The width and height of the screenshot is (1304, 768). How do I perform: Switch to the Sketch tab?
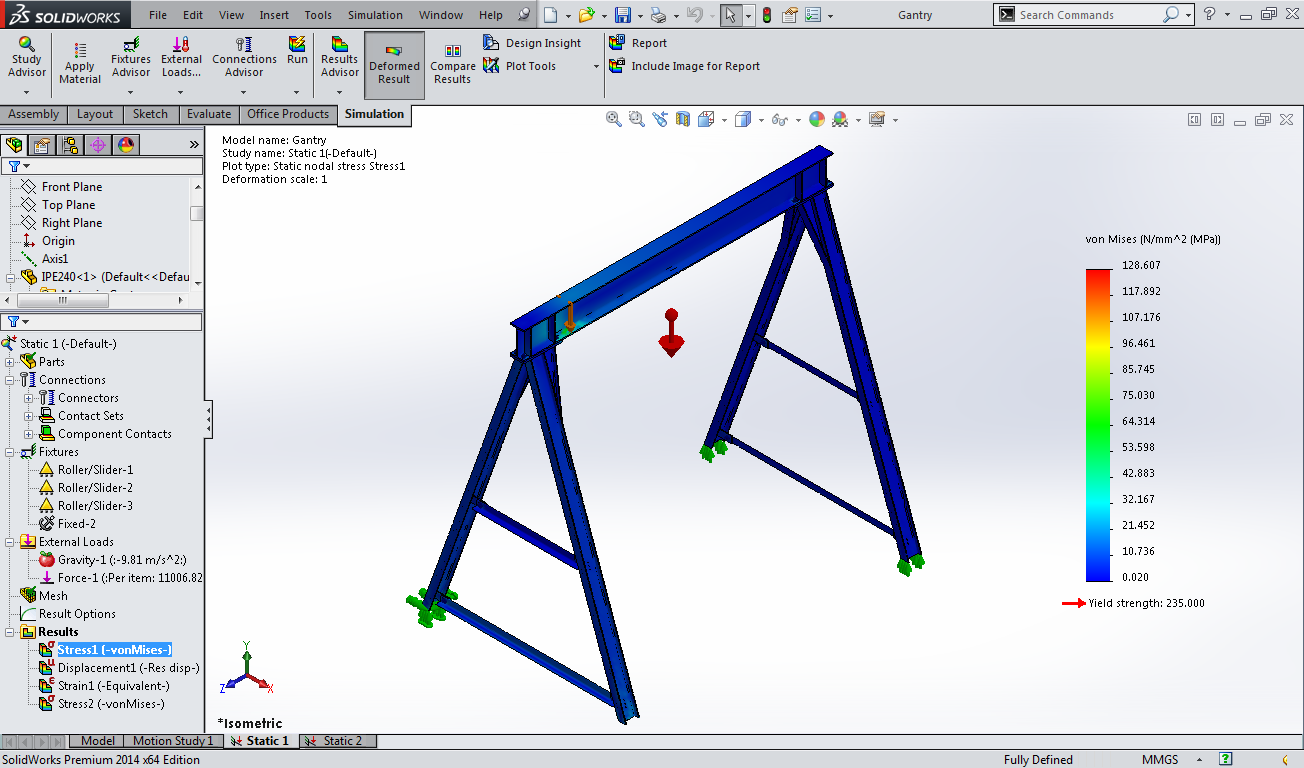click(151, 114)
